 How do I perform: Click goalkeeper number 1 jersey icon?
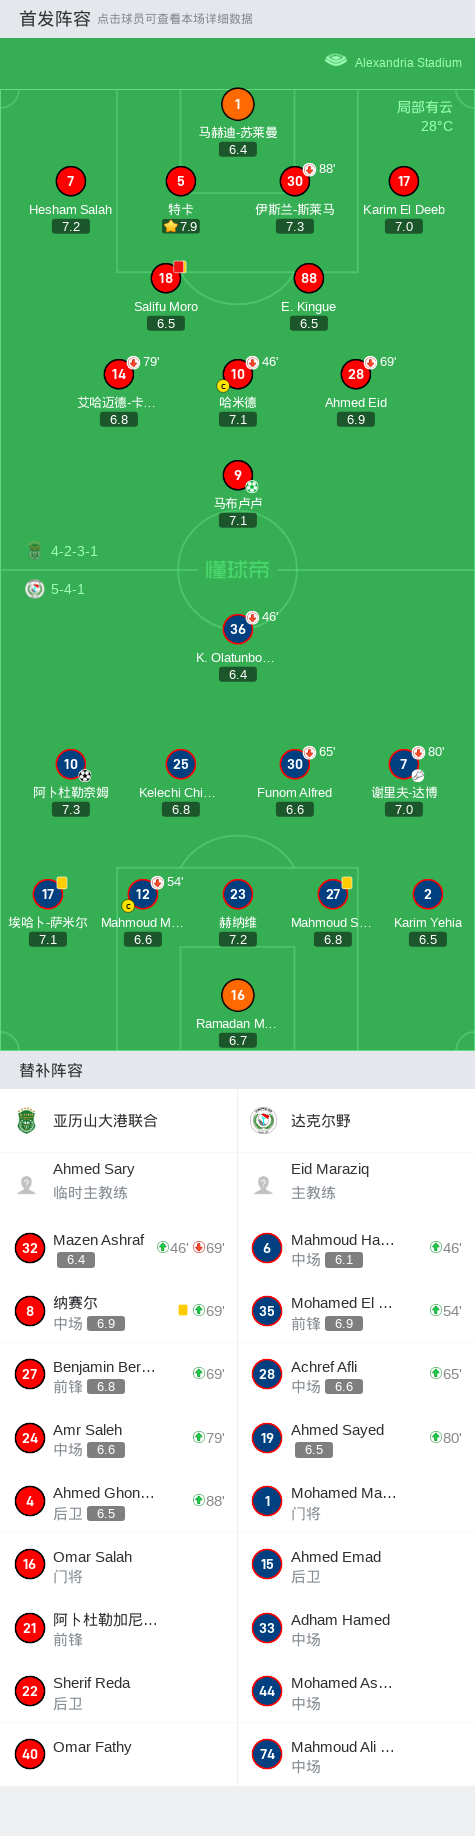[237, 104]
